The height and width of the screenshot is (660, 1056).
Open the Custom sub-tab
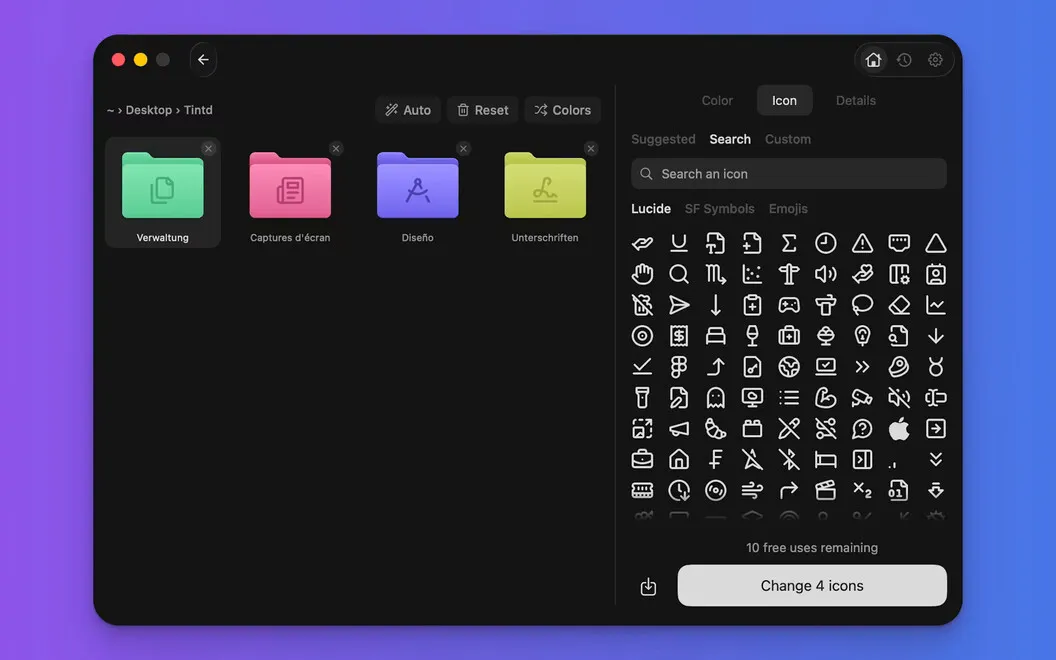pyautogui.click(x=787, y=139)
